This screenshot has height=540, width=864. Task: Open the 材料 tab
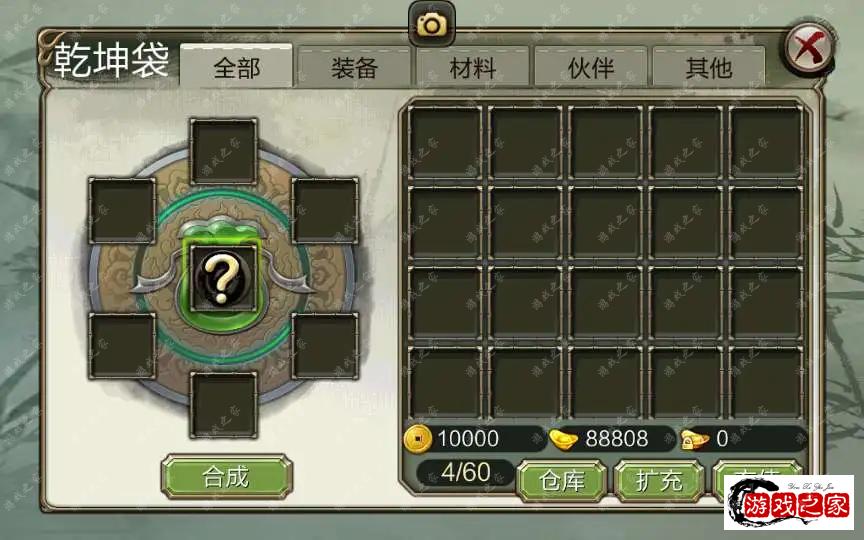point(473,67)
